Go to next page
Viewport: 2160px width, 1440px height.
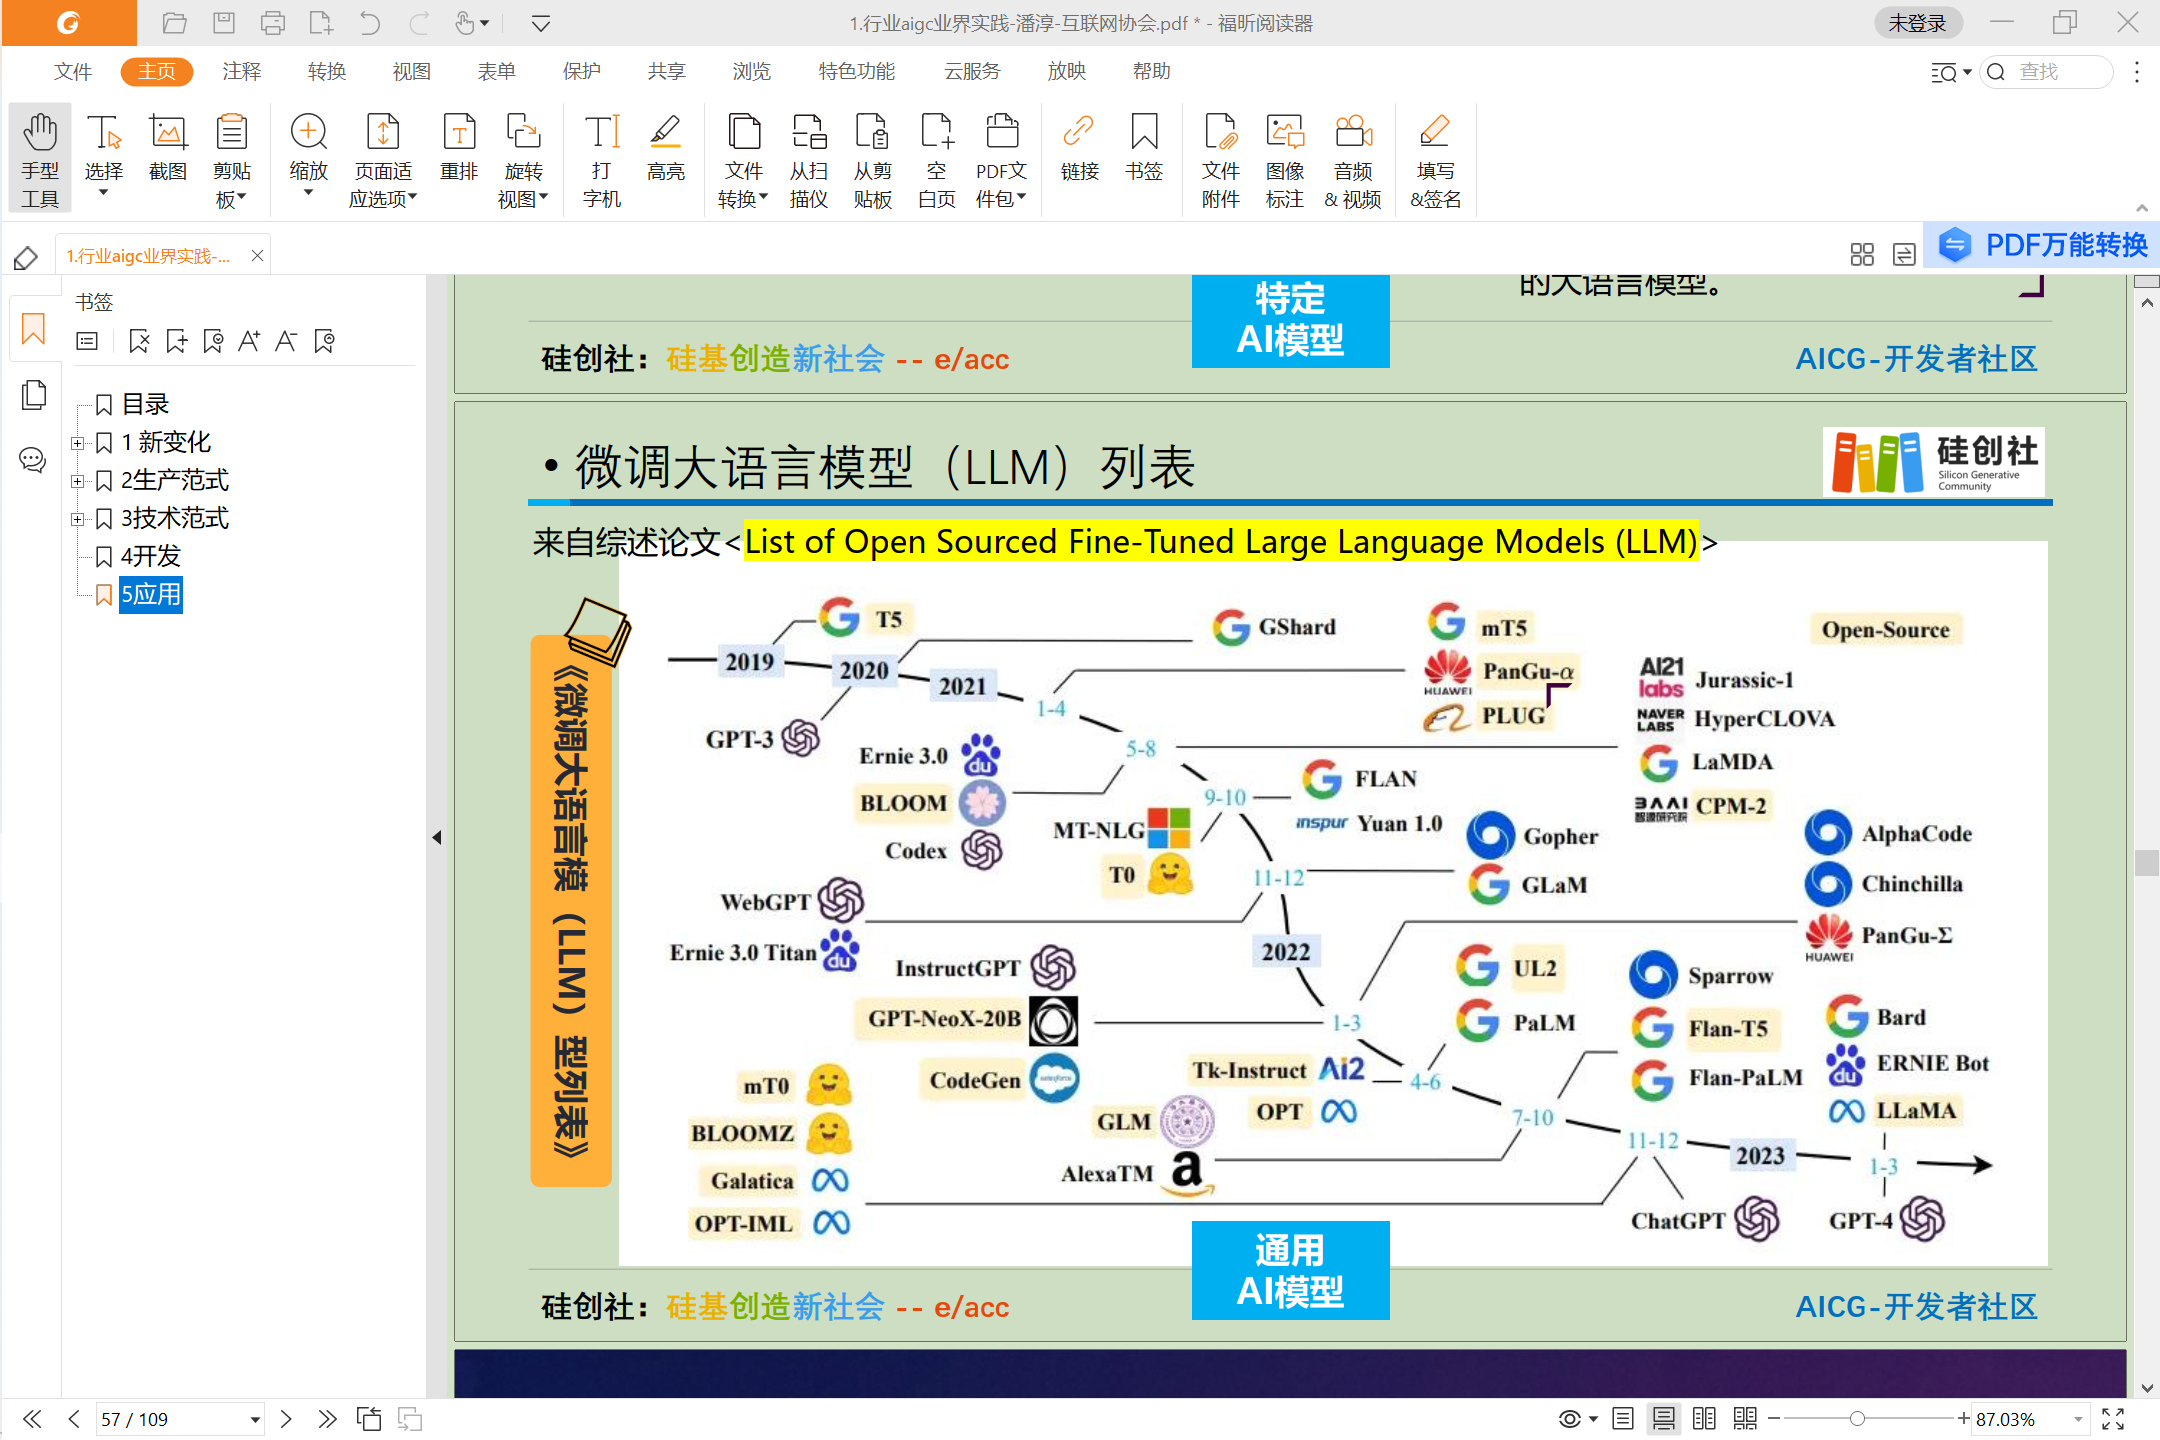click(x=286, y=1419)
